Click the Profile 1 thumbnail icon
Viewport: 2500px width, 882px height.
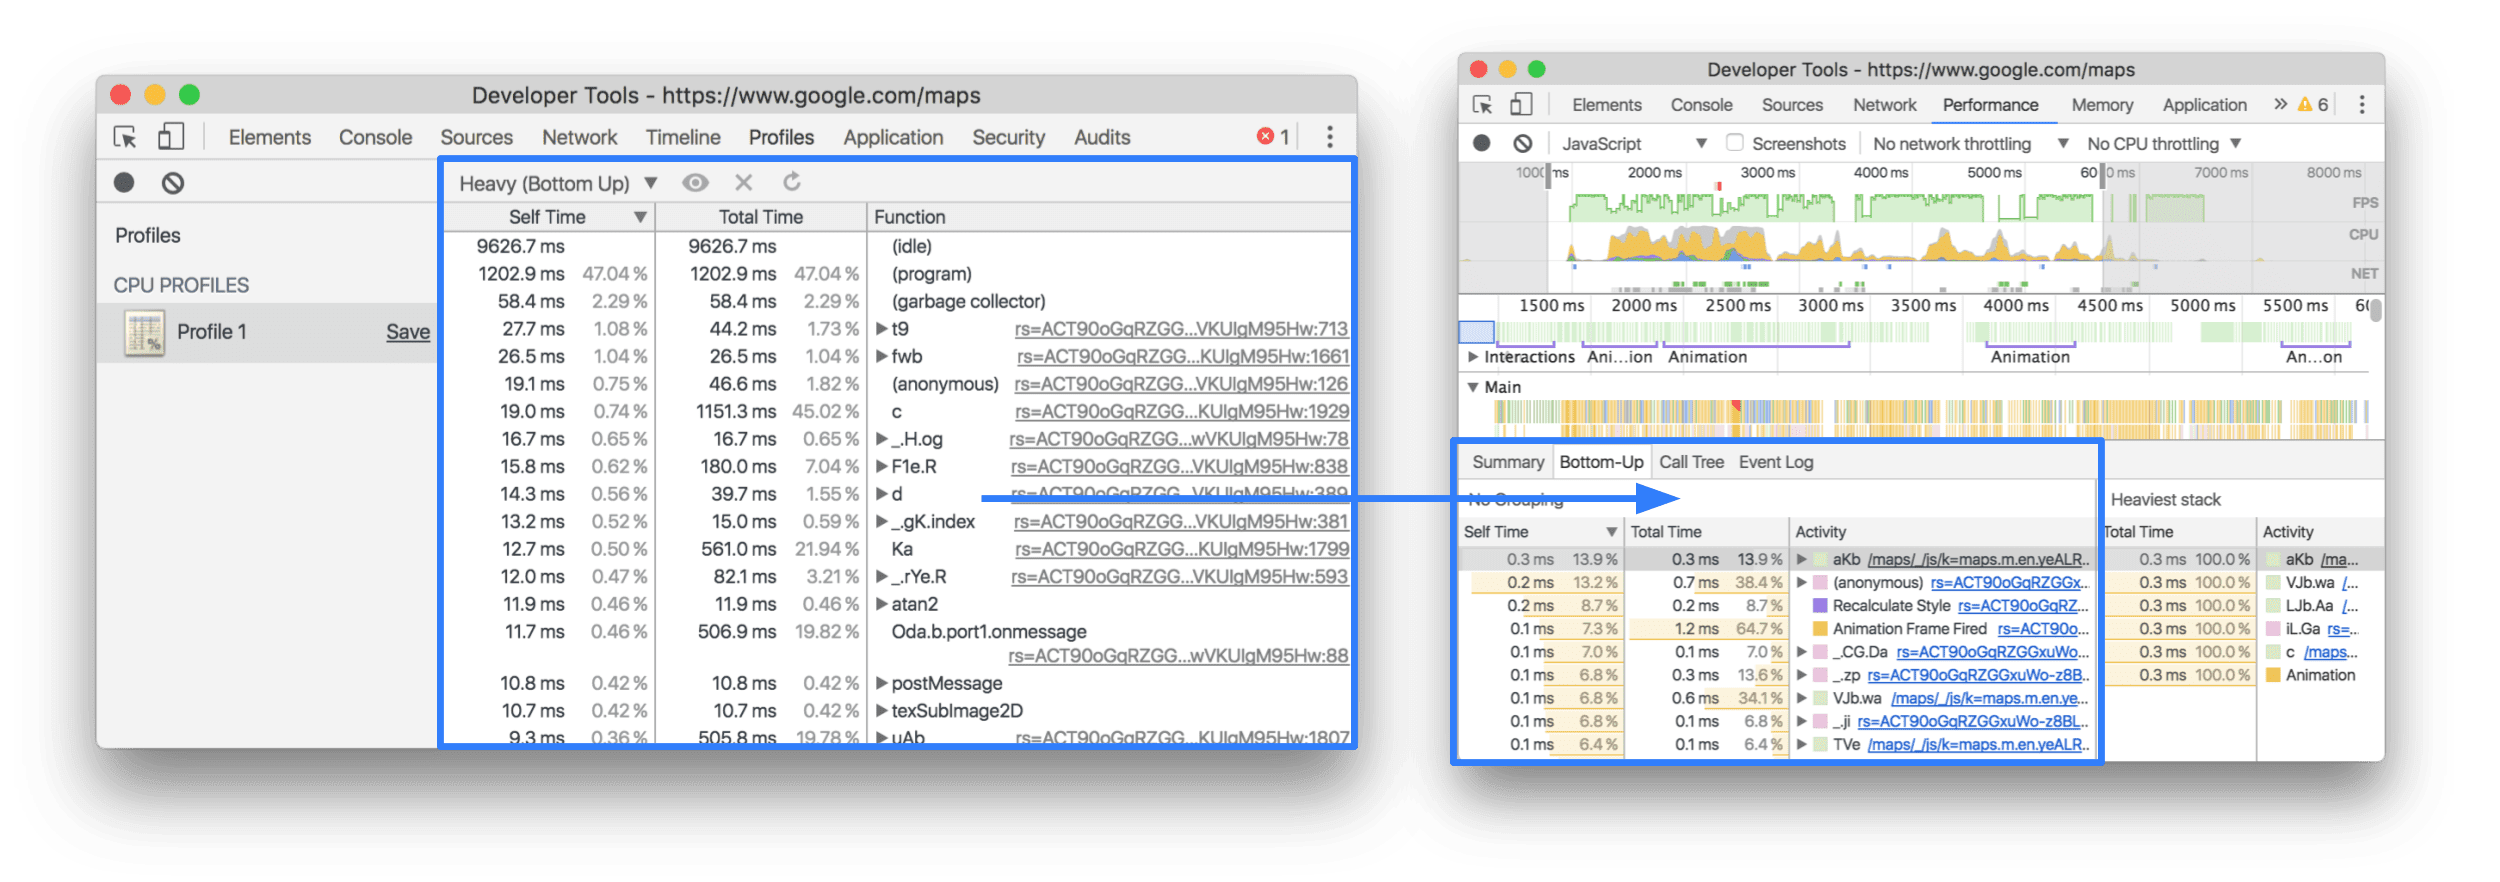[144, 333]
